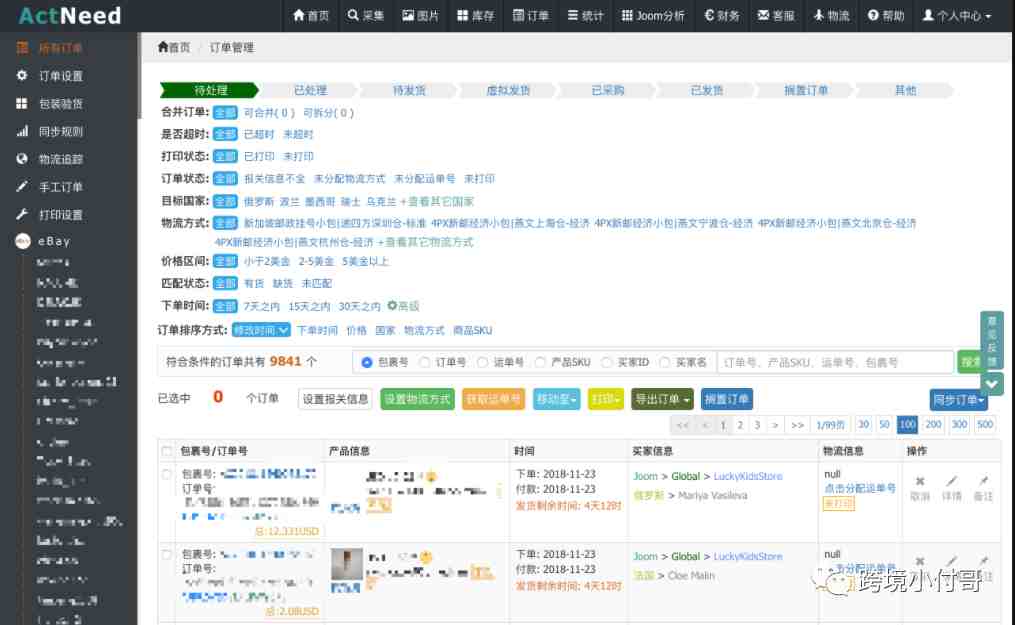Open 包装验货 grid icon in sidebar

click(22, 104)
